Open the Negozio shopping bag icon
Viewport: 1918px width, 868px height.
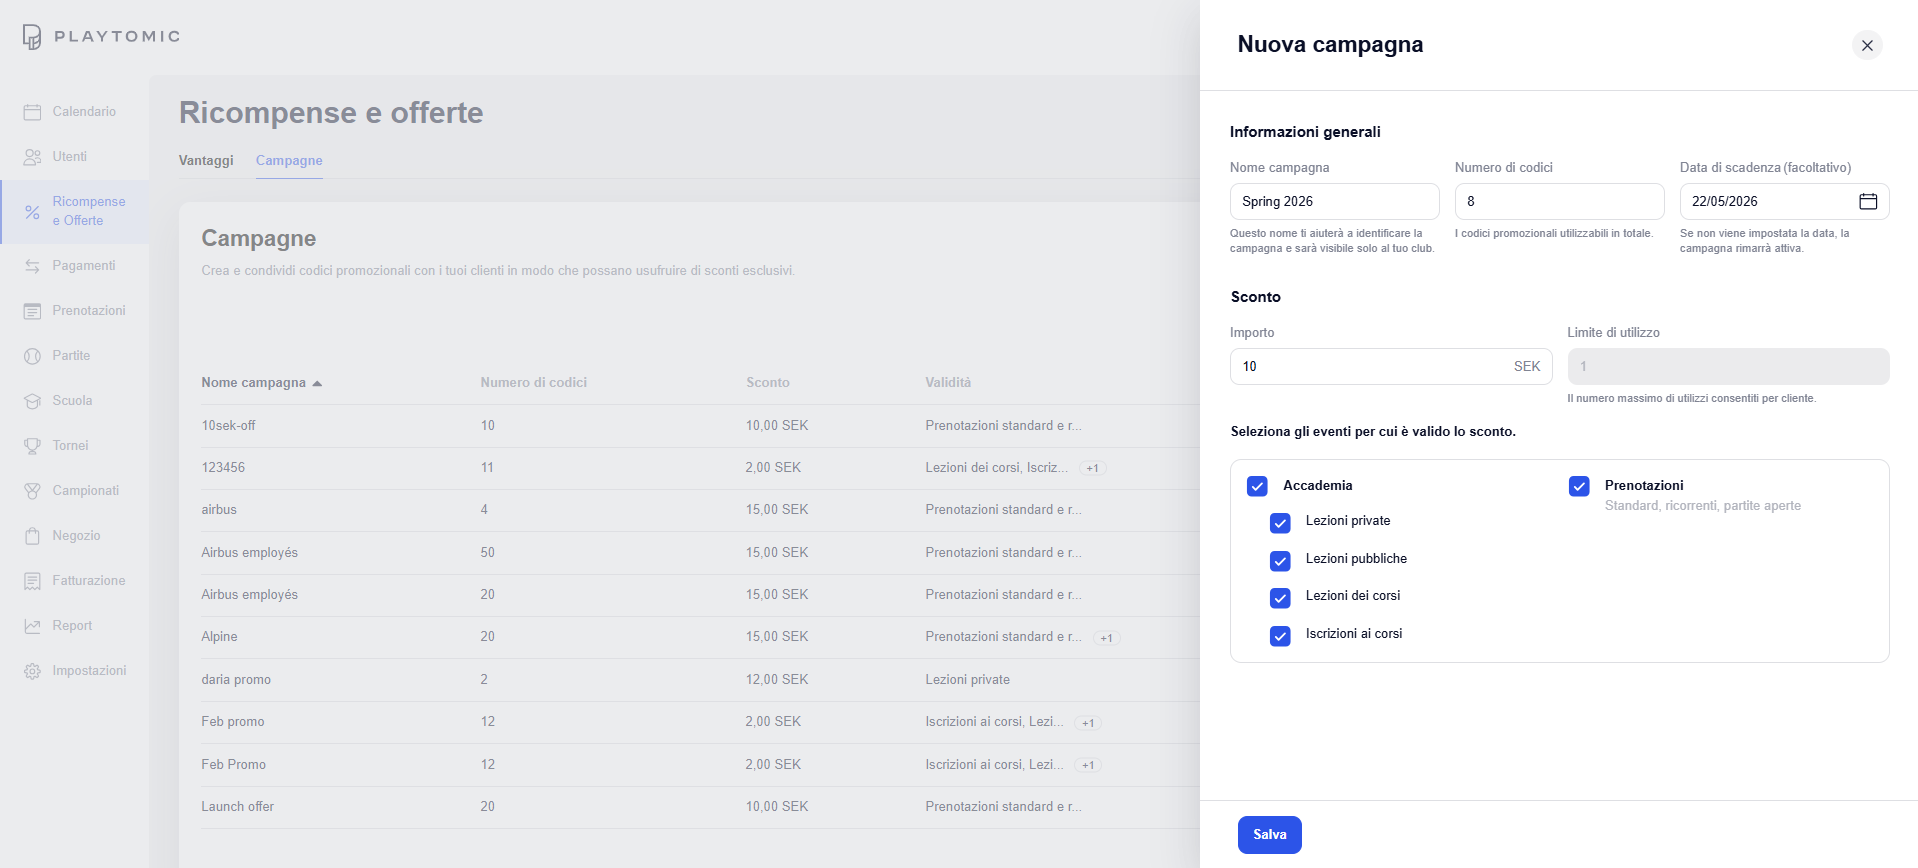click(x=32, y=536)
